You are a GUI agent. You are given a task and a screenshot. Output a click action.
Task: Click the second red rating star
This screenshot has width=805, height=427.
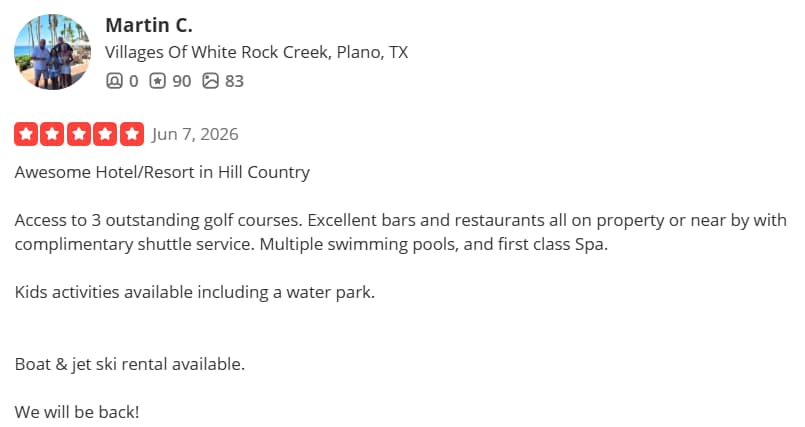point(52,134)
